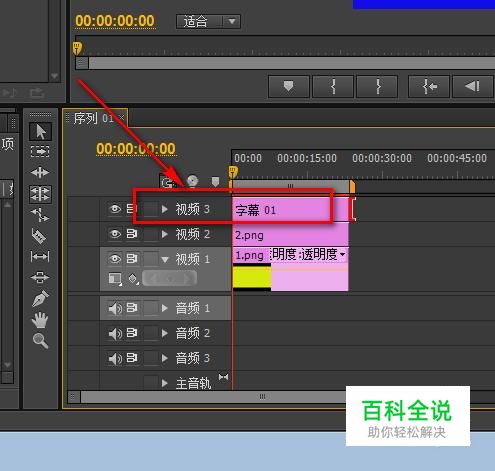Select the Zoom magnifier tool

40,340
